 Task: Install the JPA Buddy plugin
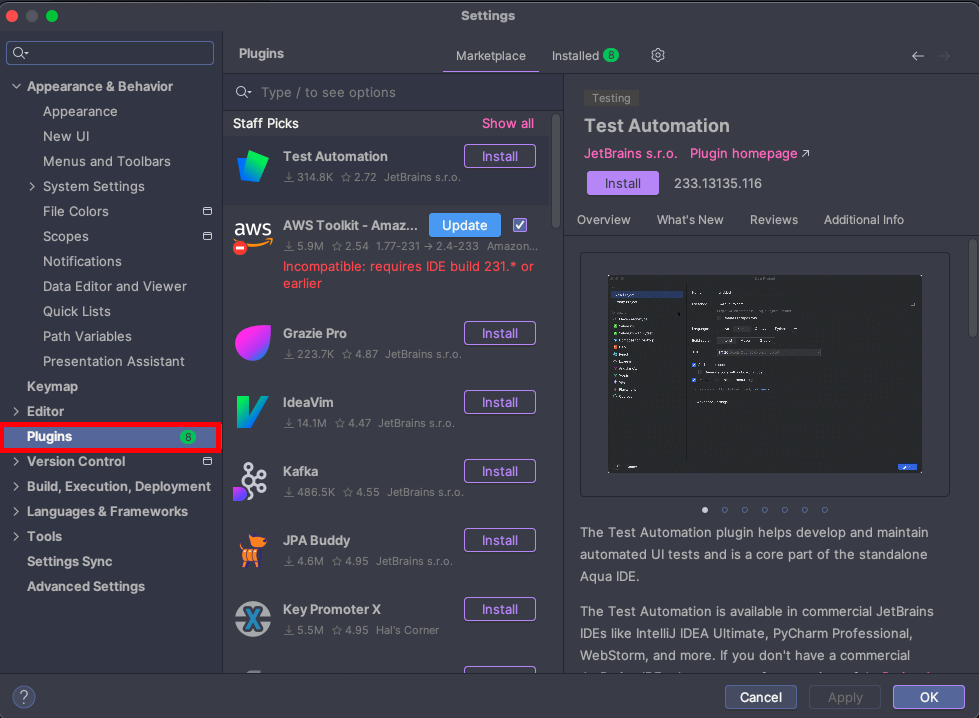(x=499, y=540)
